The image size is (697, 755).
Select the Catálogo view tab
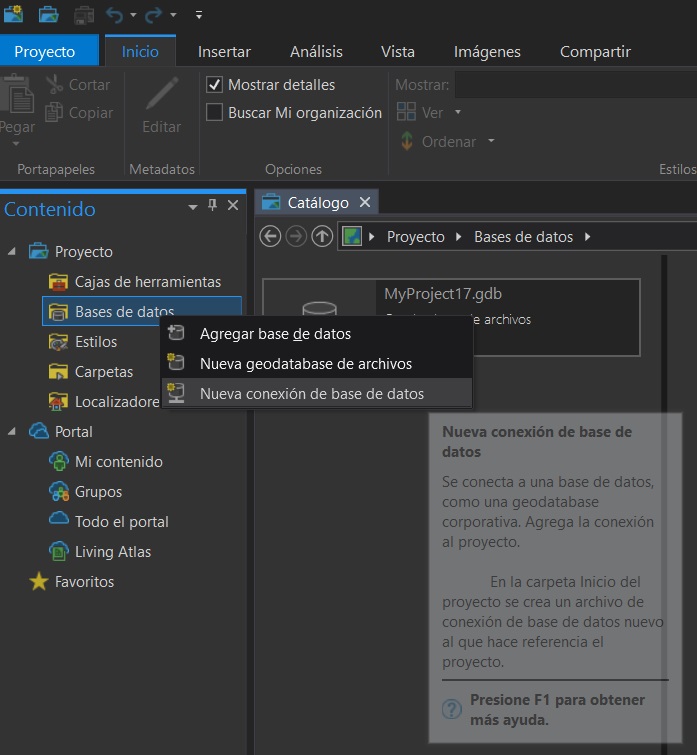click(x=318, y=203)
